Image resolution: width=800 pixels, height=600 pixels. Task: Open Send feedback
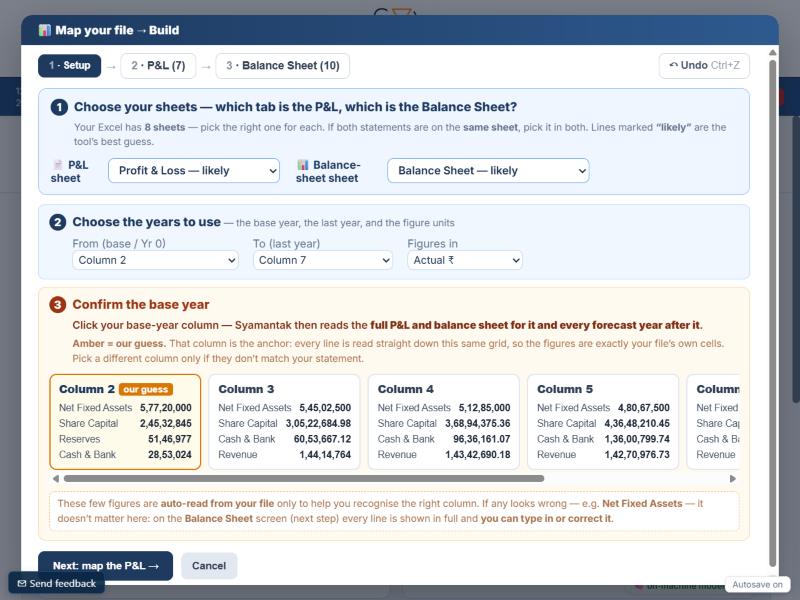[57, 583]
